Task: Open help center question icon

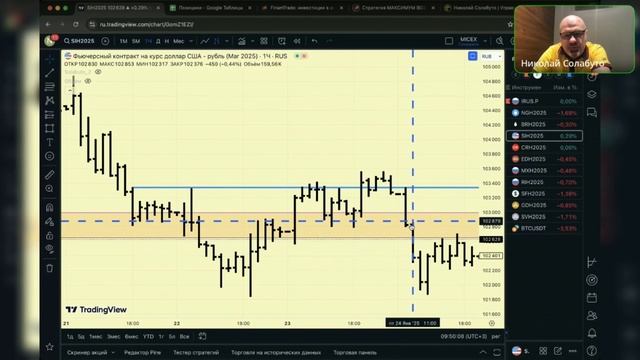Action: point(592,351)
